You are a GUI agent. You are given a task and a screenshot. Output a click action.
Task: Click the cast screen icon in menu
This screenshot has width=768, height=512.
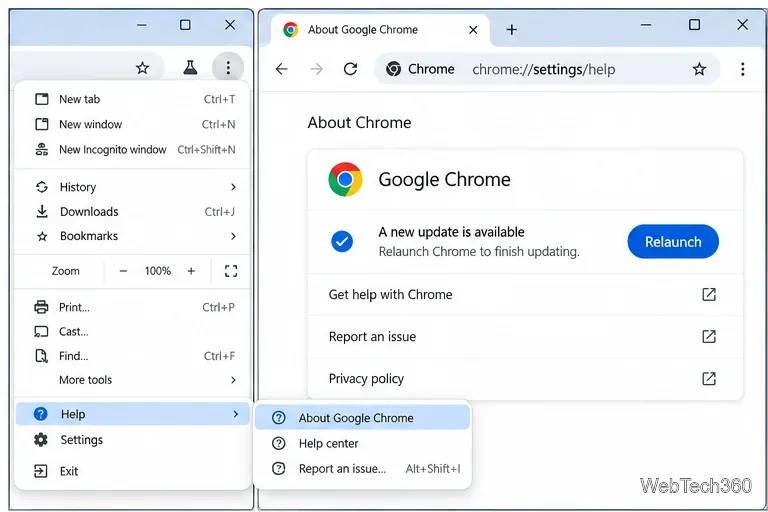pyautogui.click(x=41, y=332)
